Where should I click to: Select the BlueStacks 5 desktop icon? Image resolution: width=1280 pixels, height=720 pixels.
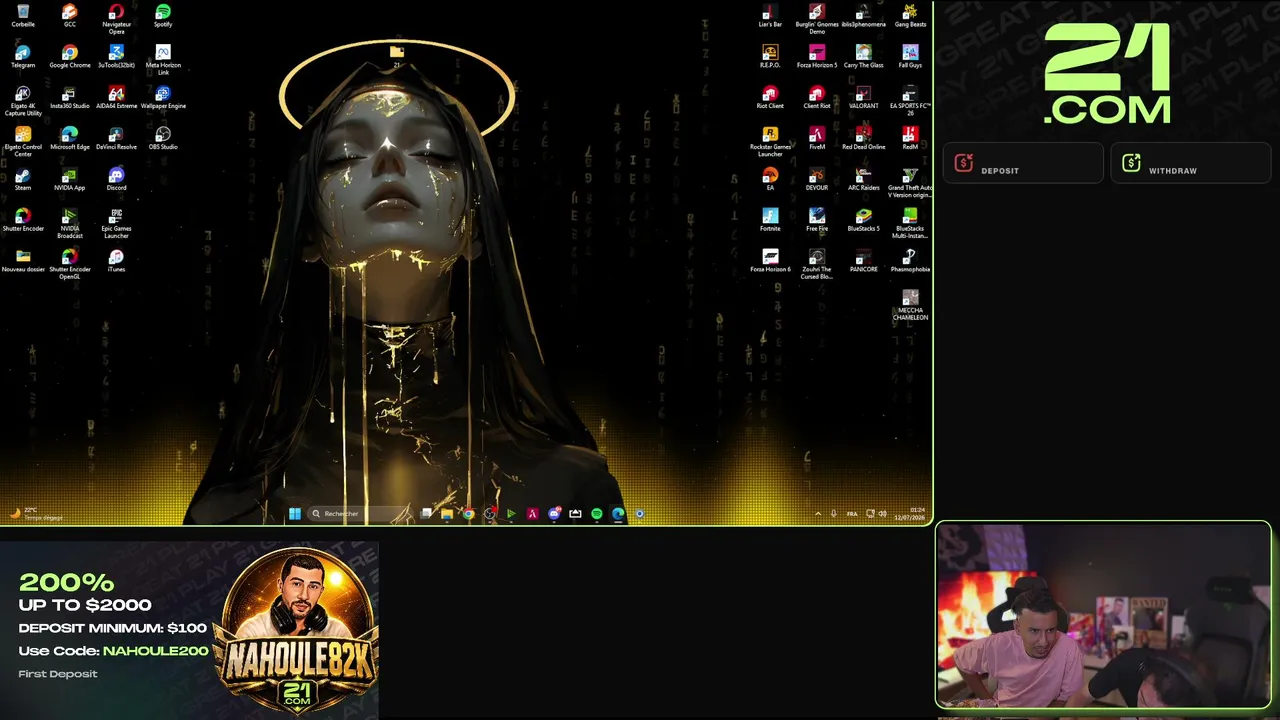(864, 221)
